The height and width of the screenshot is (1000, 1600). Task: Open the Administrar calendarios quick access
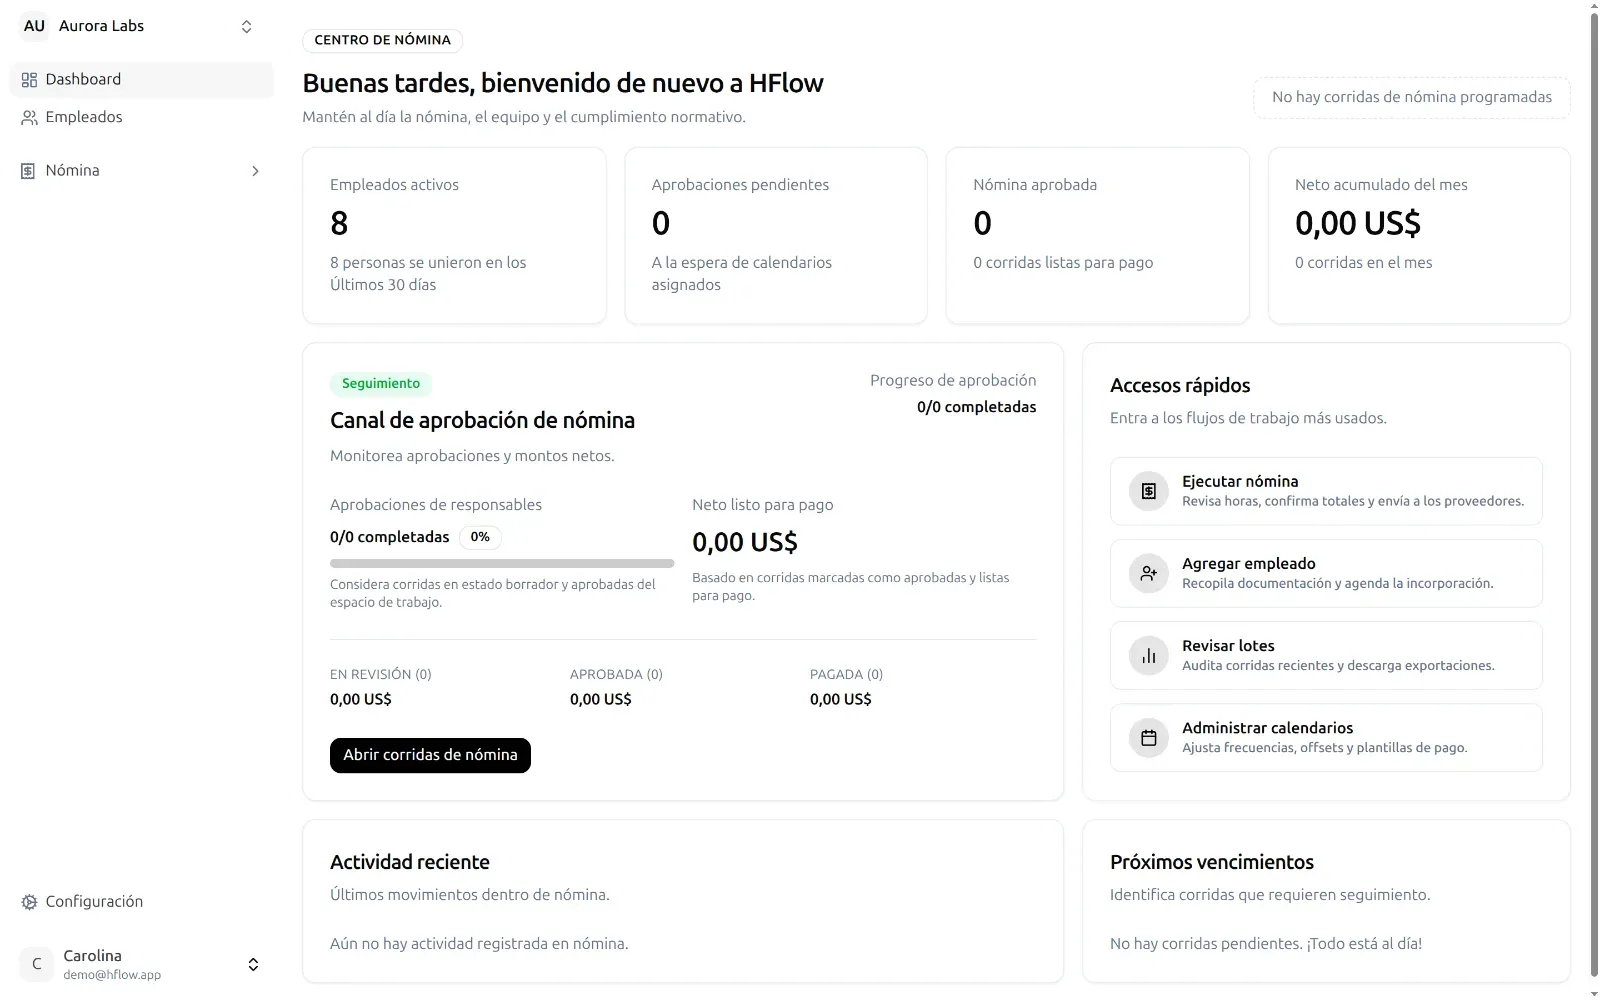pyautogui.click(x=1326, y=737)
